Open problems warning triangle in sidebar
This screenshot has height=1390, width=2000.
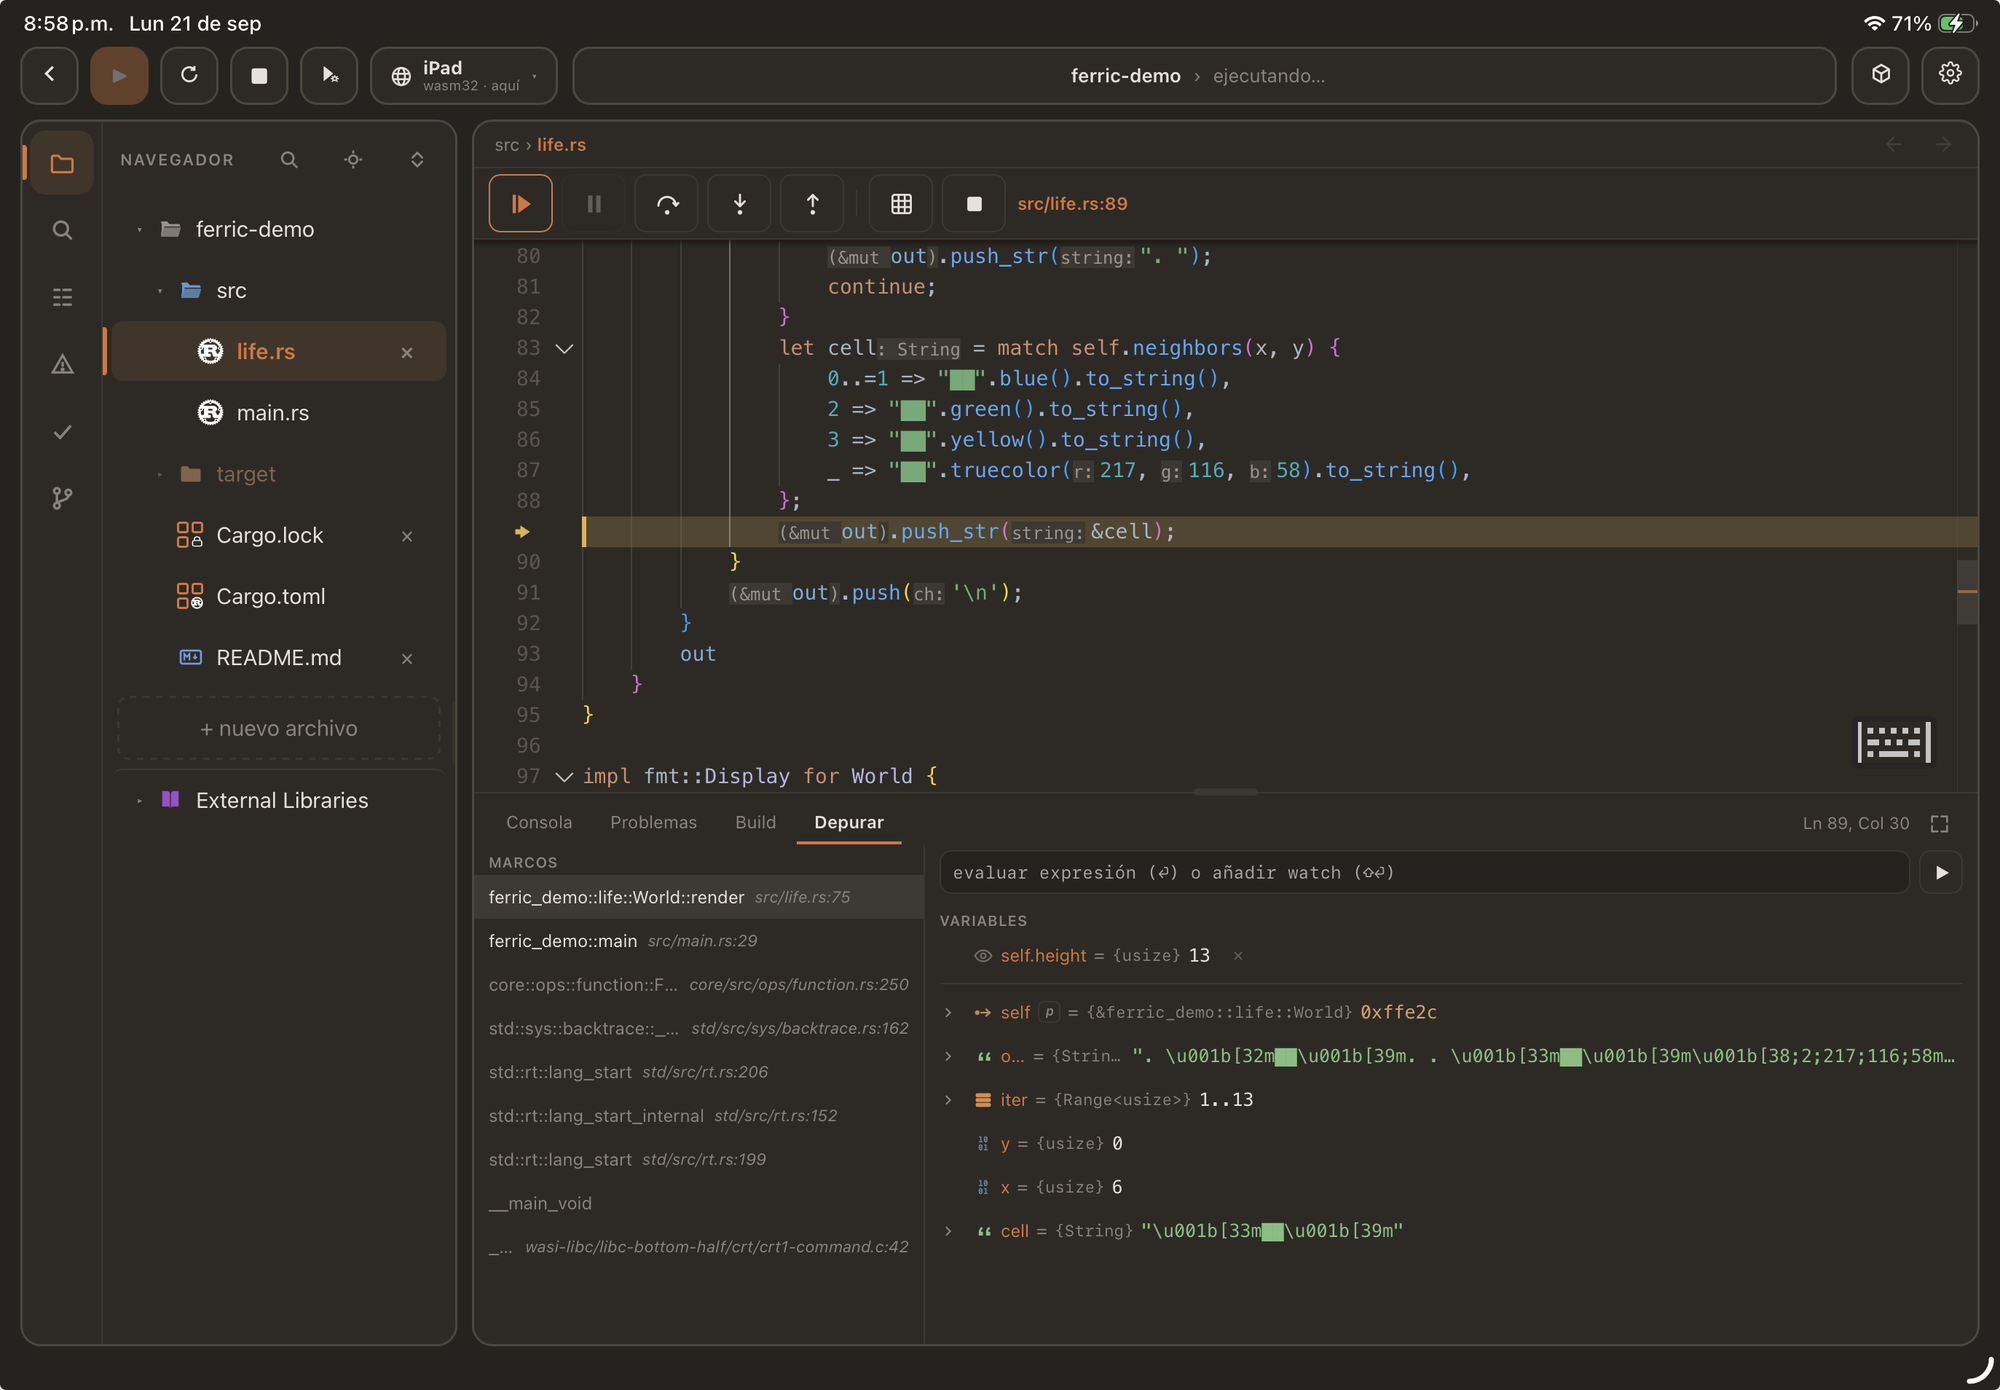[62, 364]
